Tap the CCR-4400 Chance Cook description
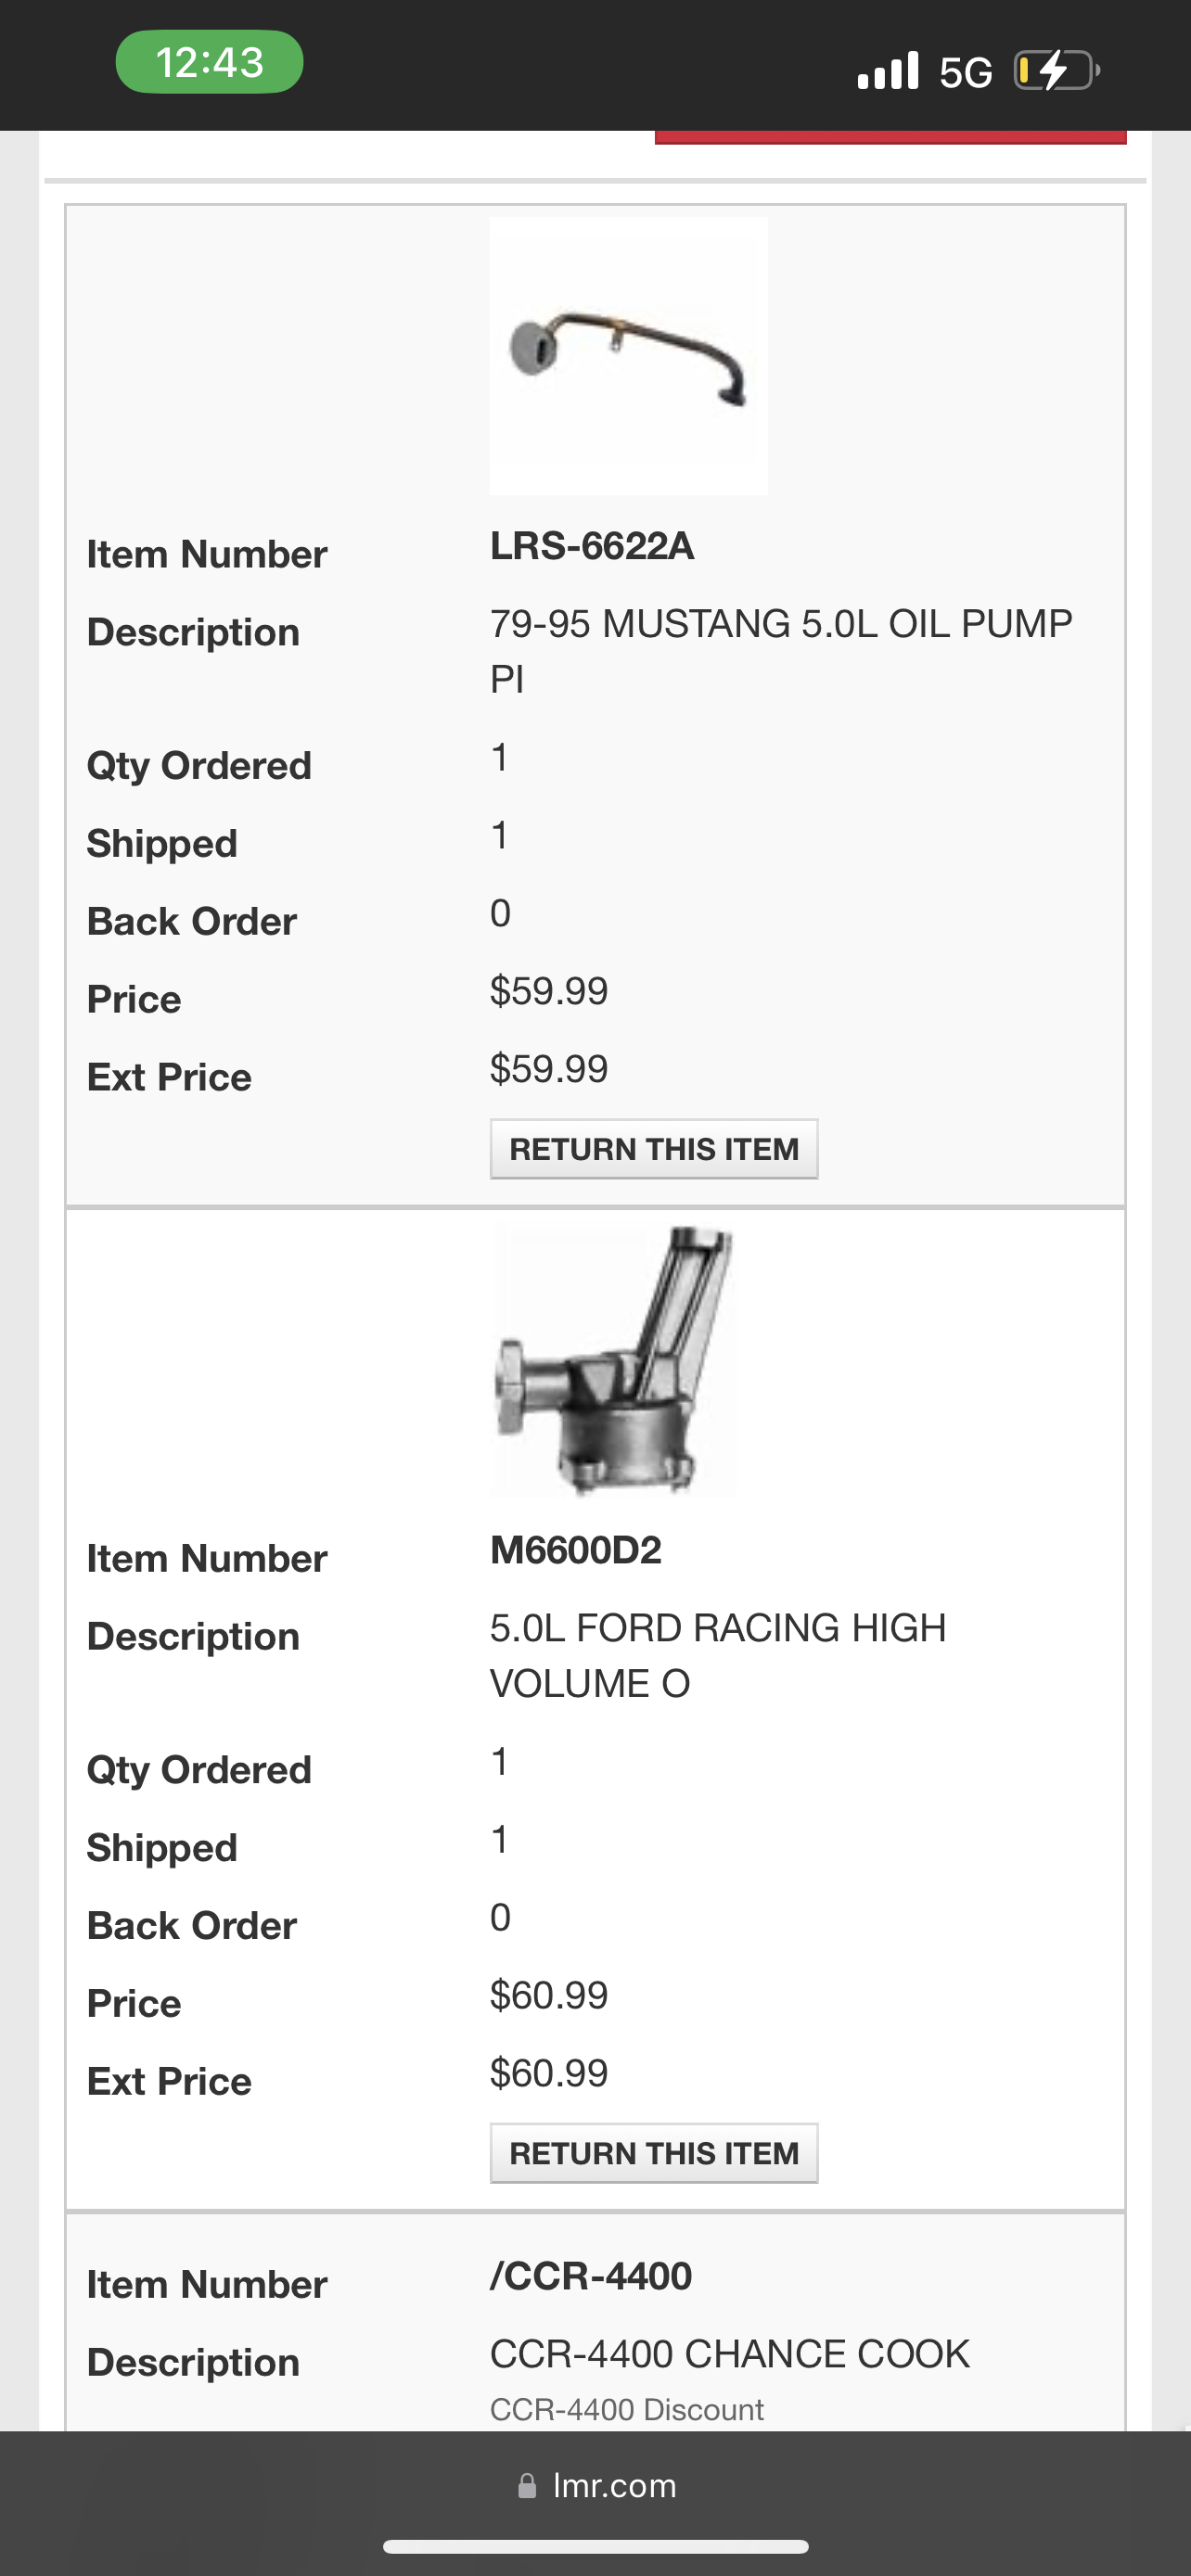 pyautogui.click(x=729, y=2354)
